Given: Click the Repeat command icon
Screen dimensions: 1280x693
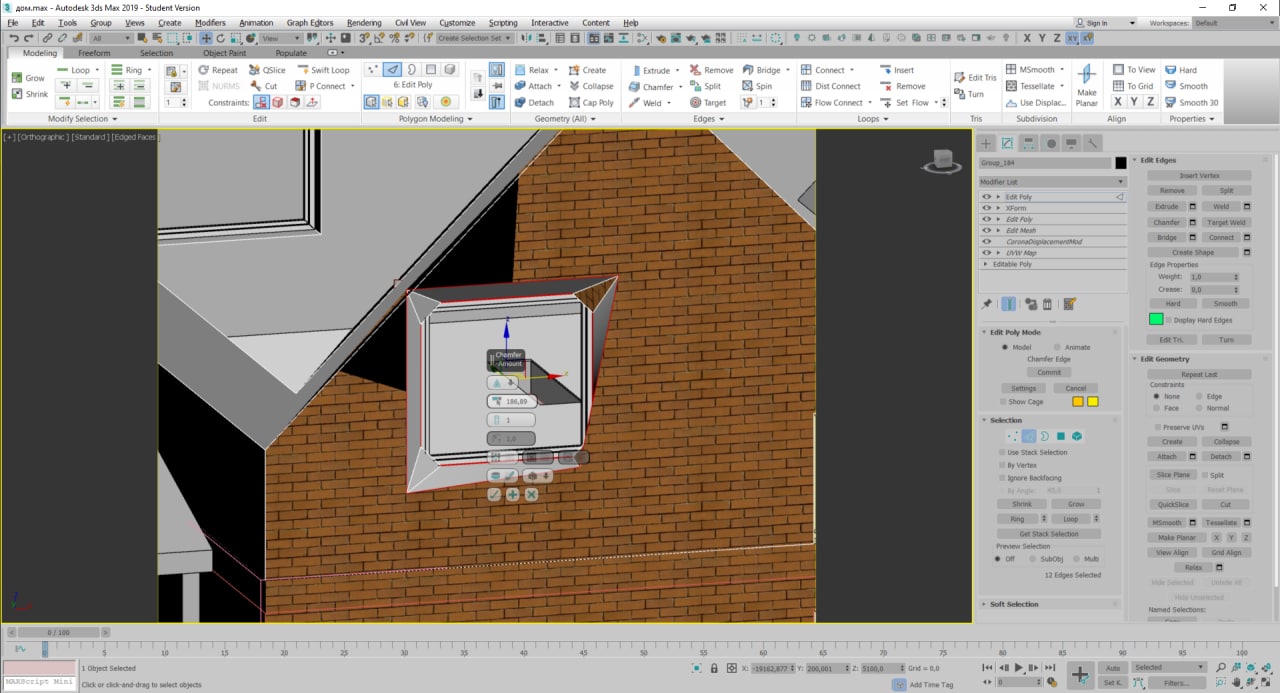Looking at the screenshot, I should click(203, 70).
